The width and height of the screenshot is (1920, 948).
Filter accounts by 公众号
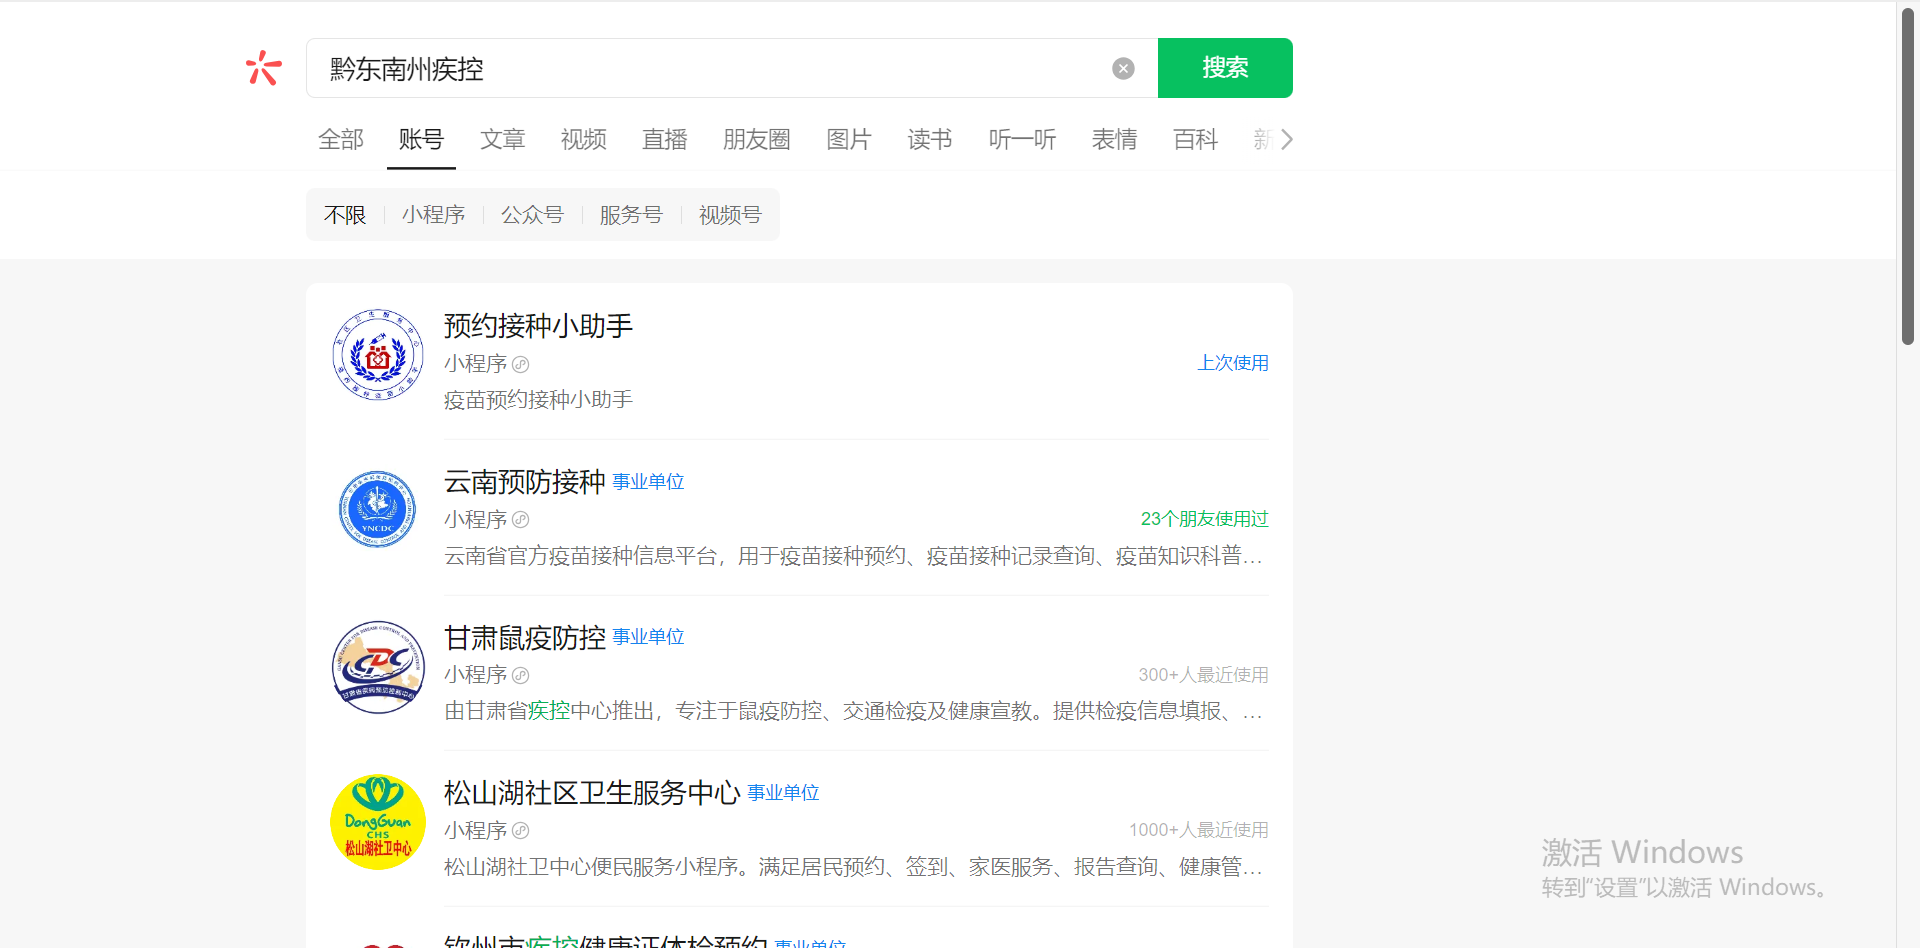pyautogui.click(x=532, y=215)
